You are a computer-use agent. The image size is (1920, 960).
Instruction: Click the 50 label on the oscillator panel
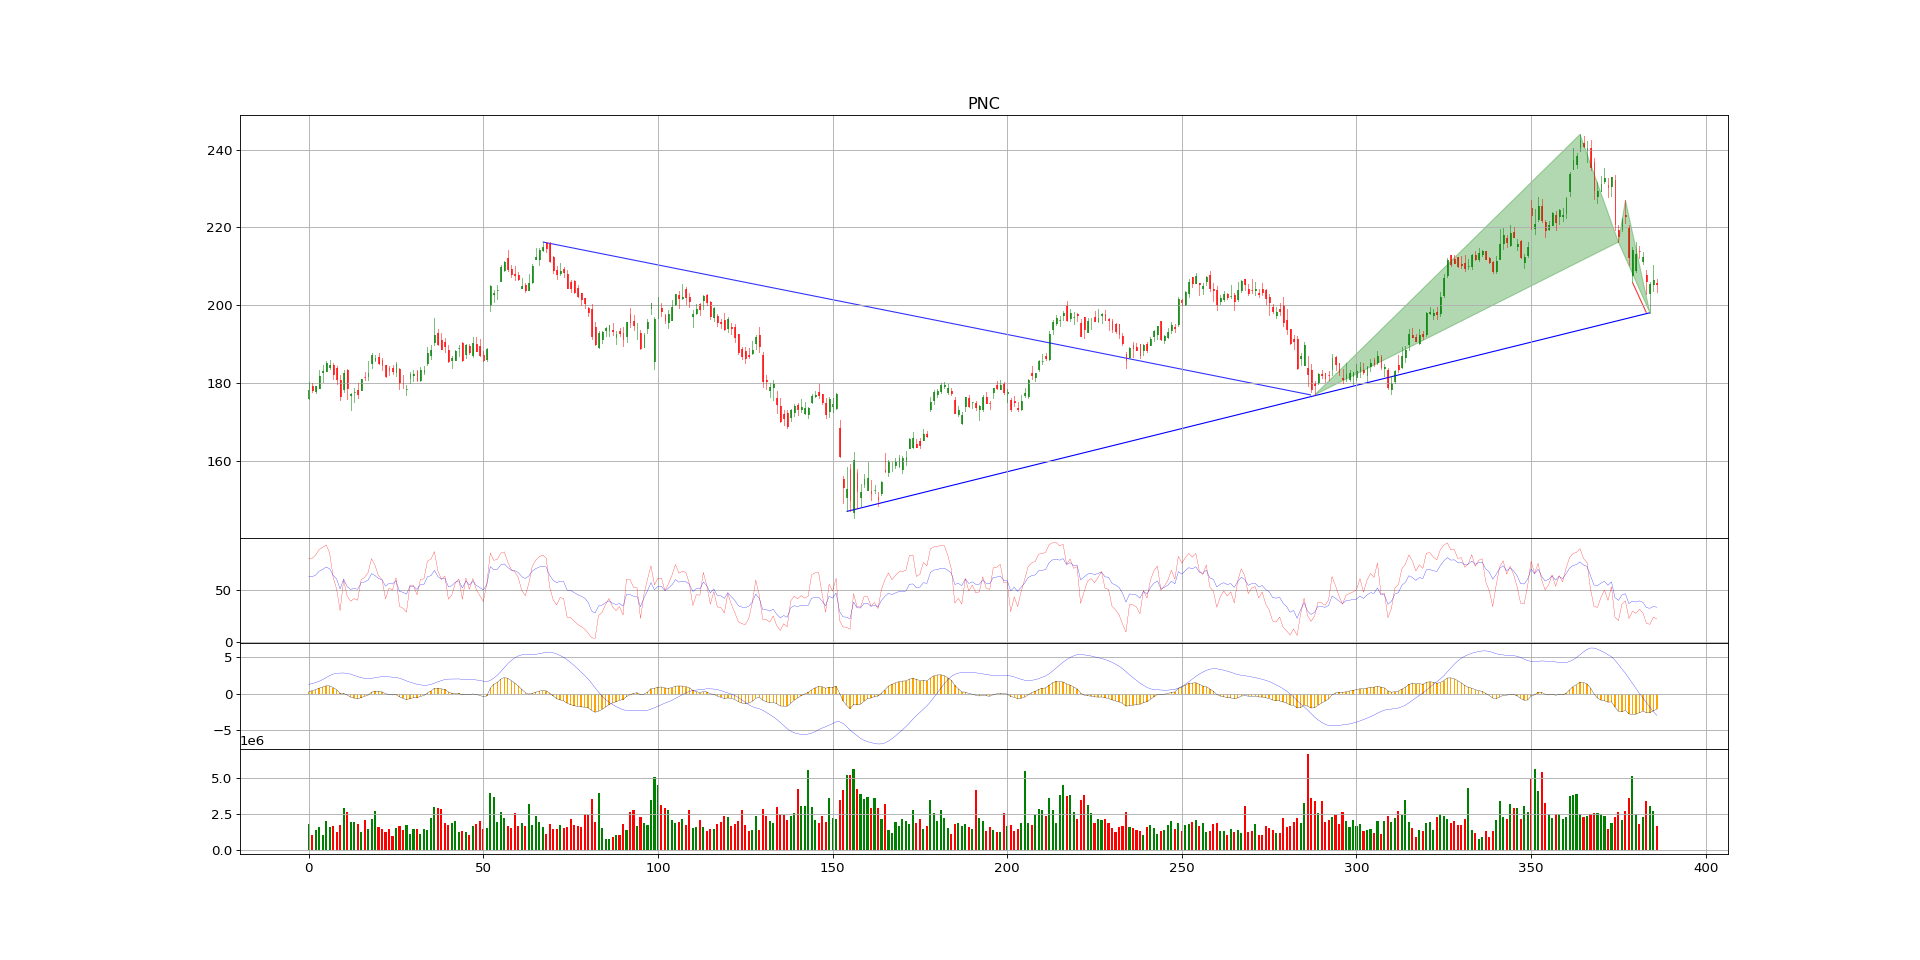(x=223, y=591)
